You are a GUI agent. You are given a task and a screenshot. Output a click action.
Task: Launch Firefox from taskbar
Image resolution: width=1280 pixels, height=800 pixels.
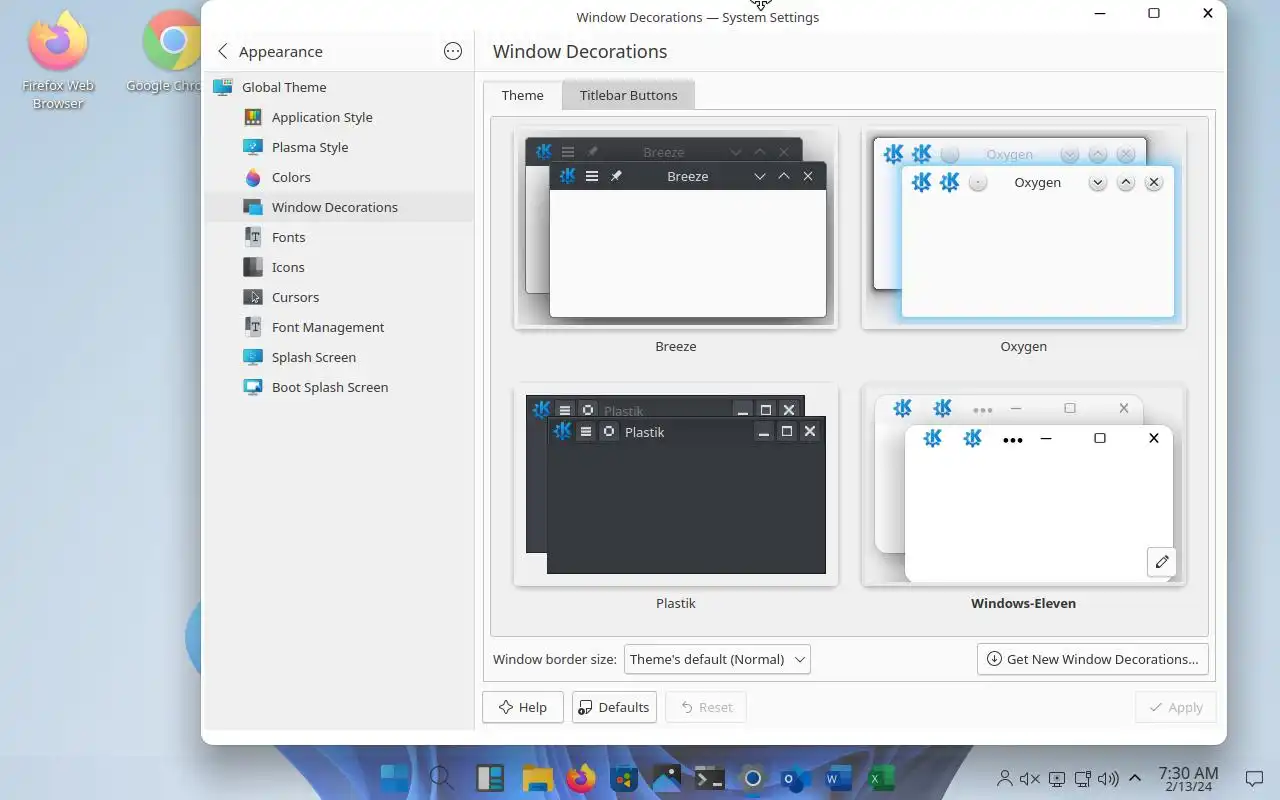[581, 778]
